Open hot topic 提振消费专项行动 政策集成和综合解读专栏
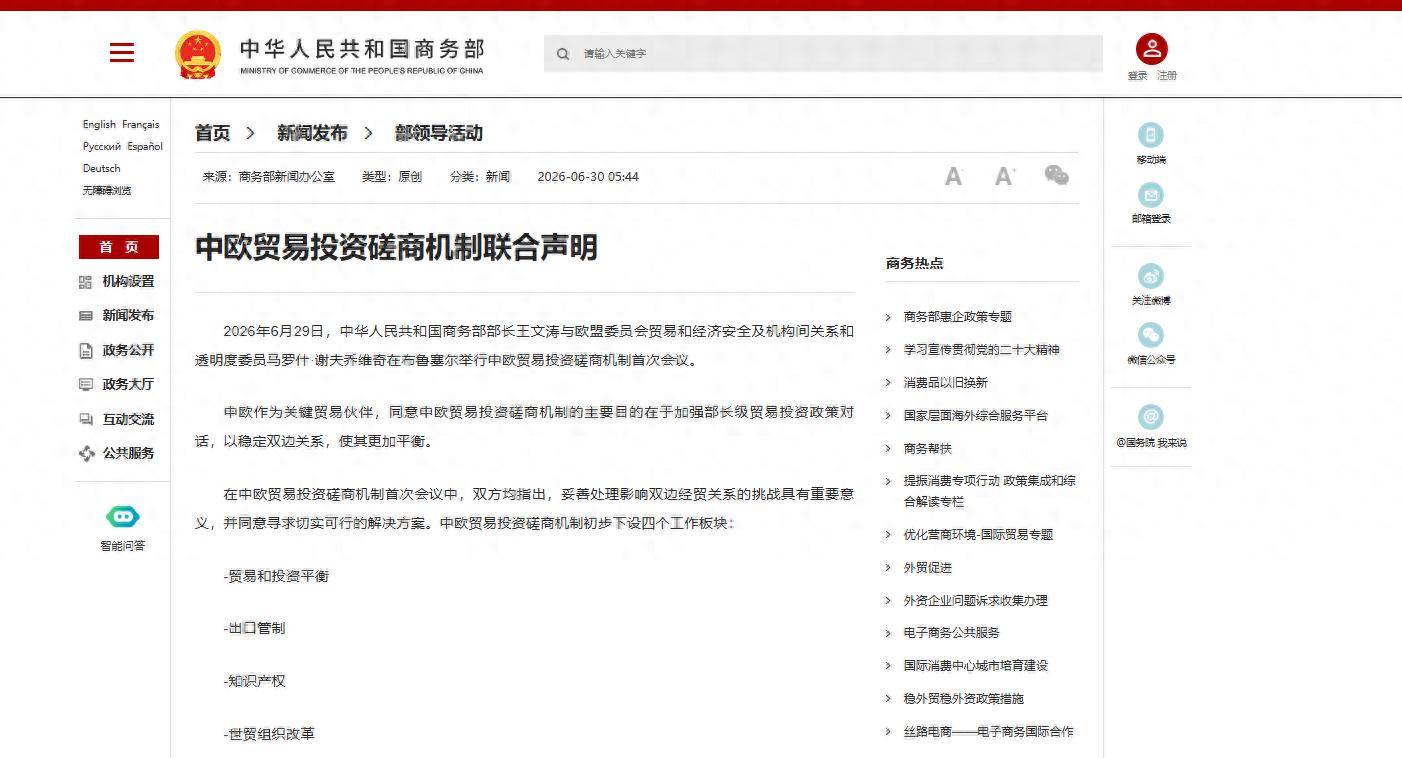Viewport: 1402px width, 758px height. click(x=990, y=491)
